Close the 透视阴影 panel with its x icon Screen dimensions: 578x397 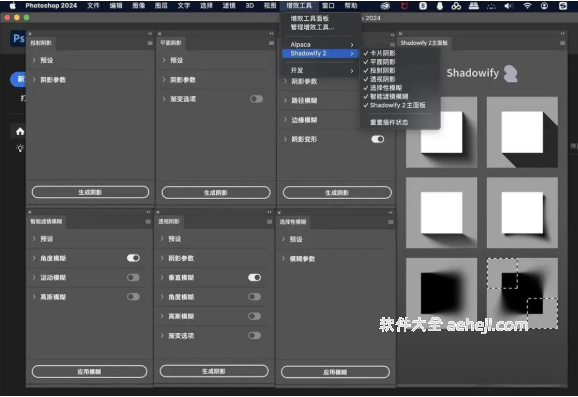point(158,212)
